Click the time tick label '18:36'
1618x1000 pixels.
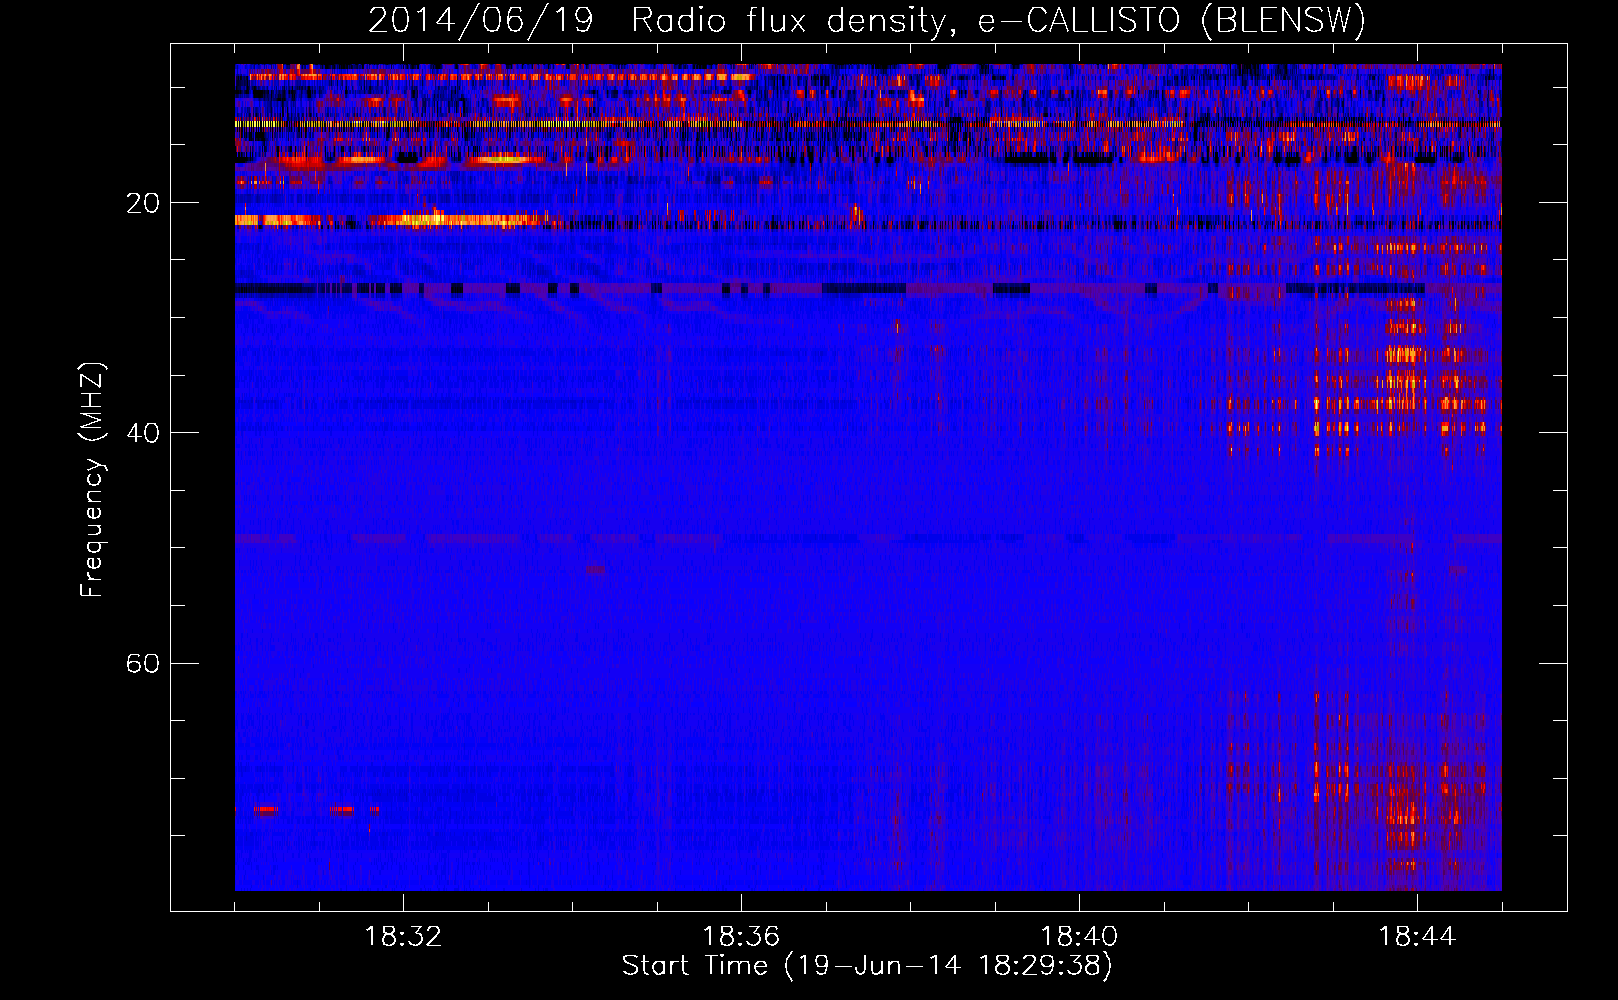(741, 937)
